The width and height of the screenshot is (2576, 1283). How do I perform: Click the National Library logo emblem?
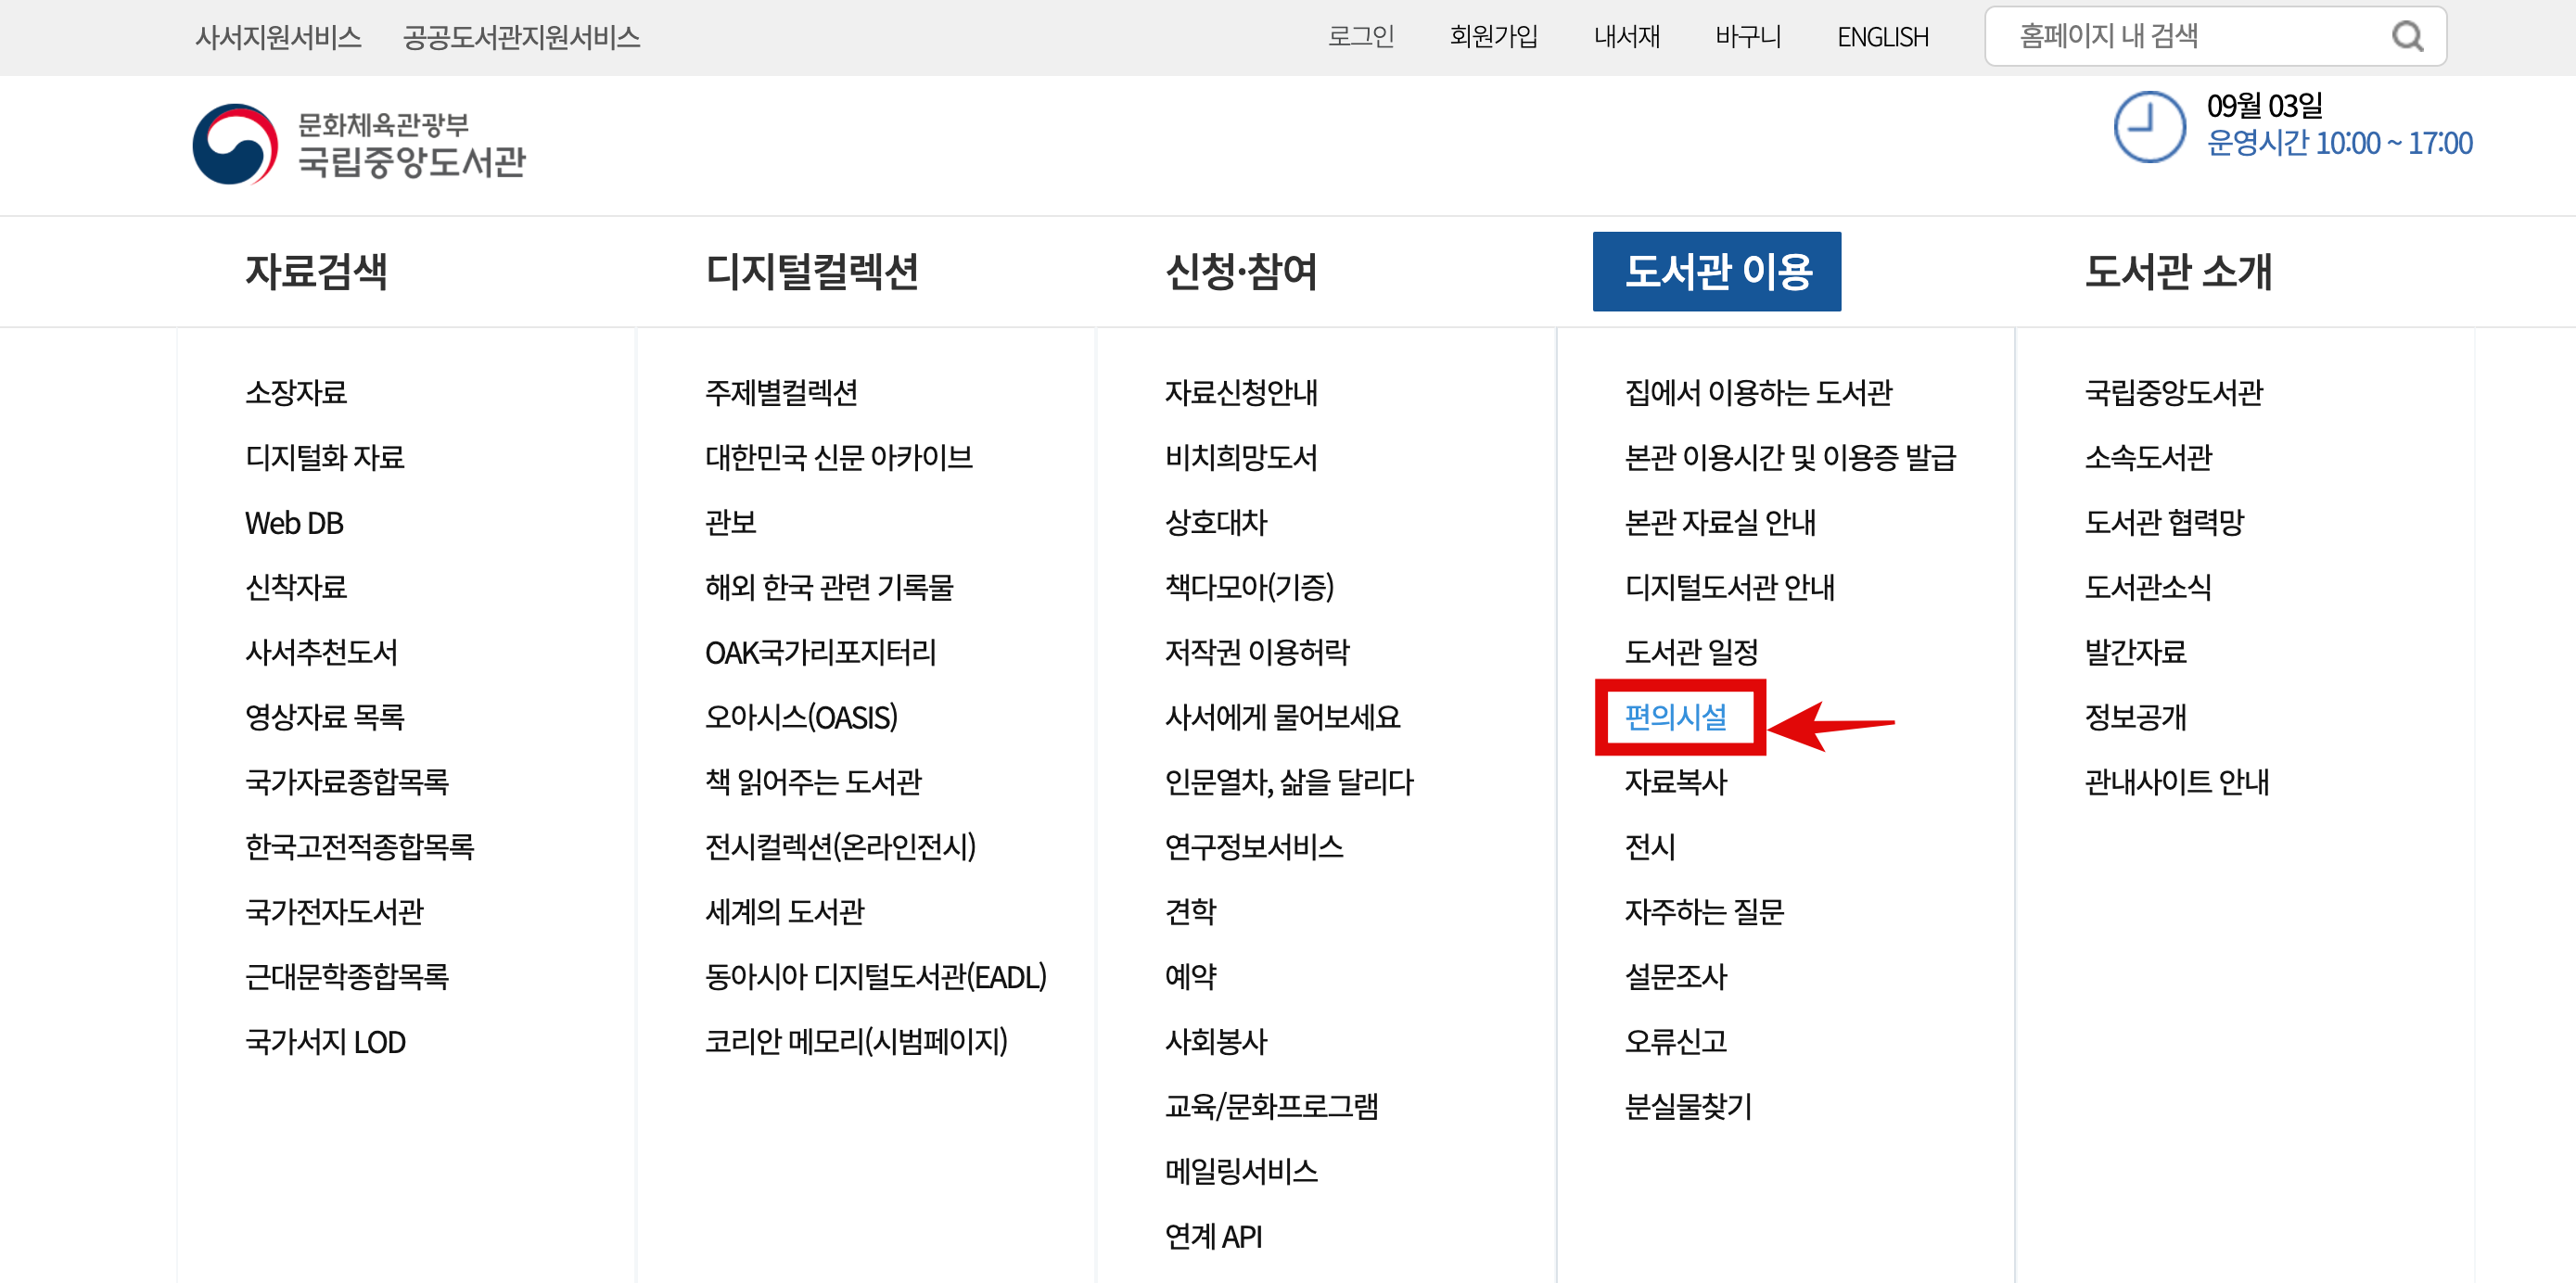pos(235,145)
